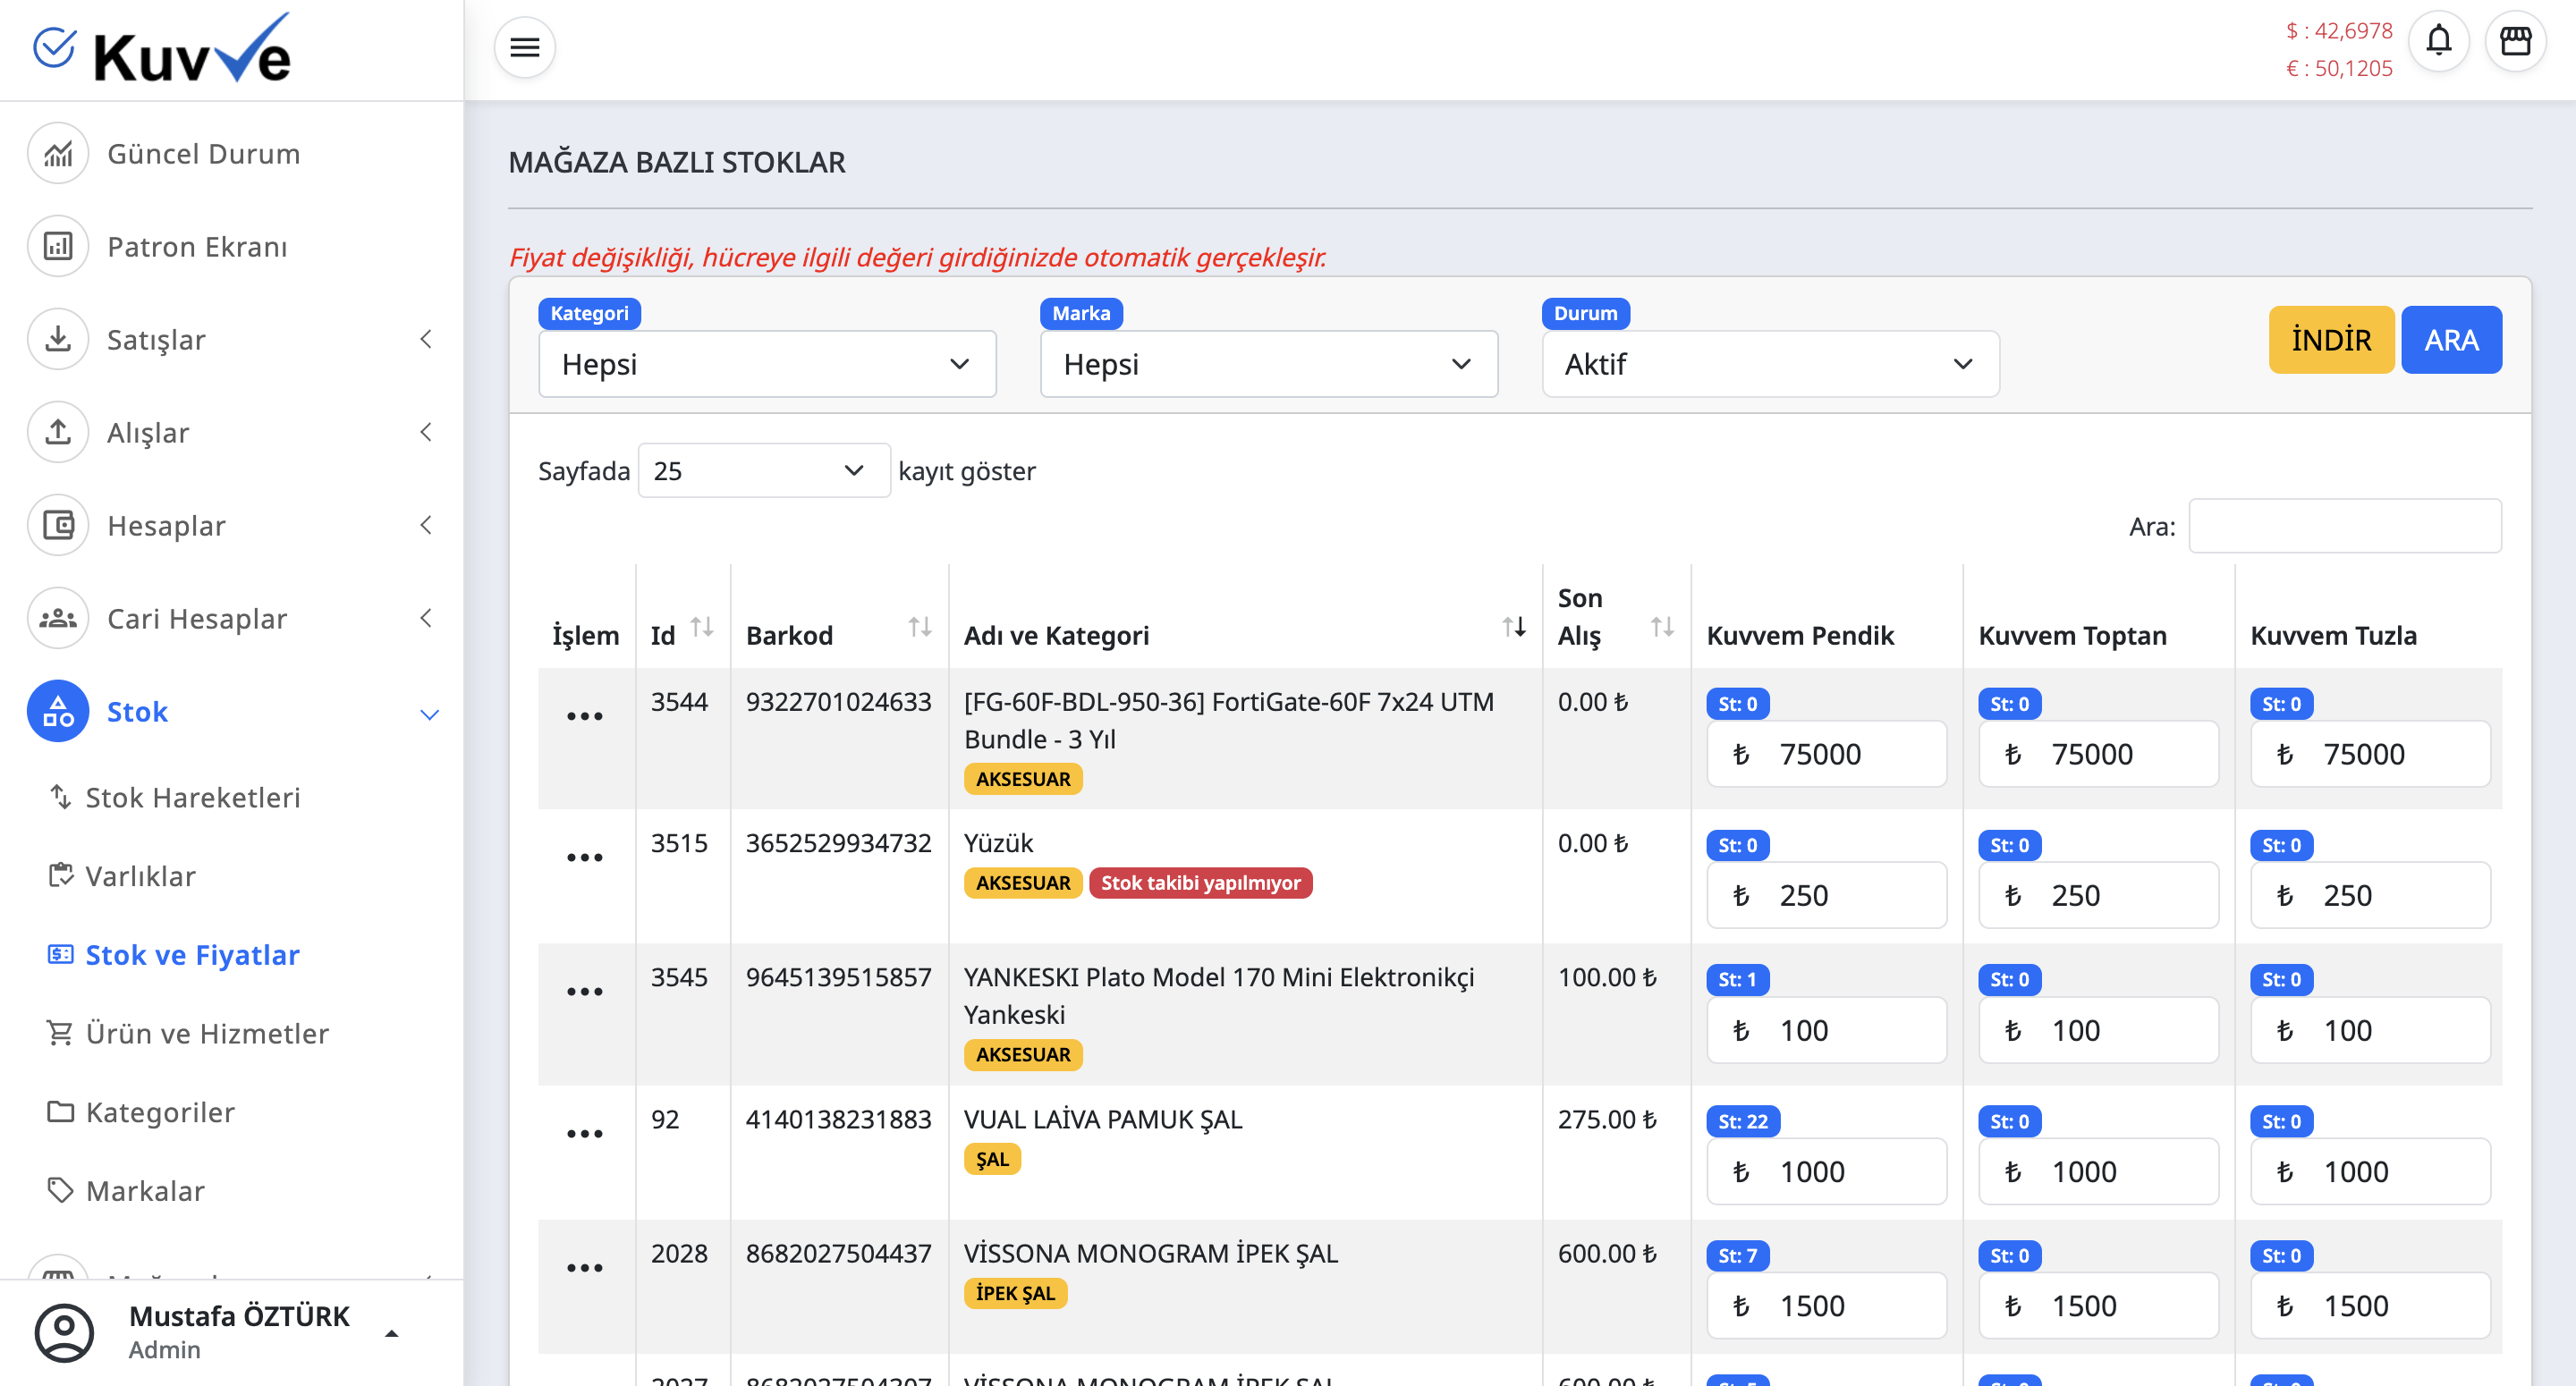Open Güncel Durum chart icon
The height and width of the screenshot is (1386, 2576).
58,154
